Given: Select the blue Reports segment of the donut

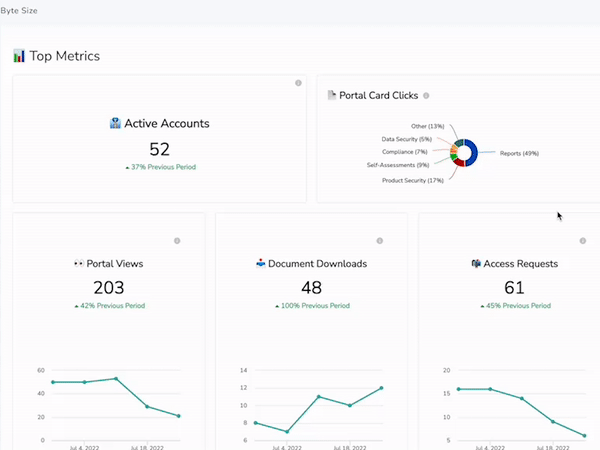Looking at the screenshot, I should pos(475,154).
